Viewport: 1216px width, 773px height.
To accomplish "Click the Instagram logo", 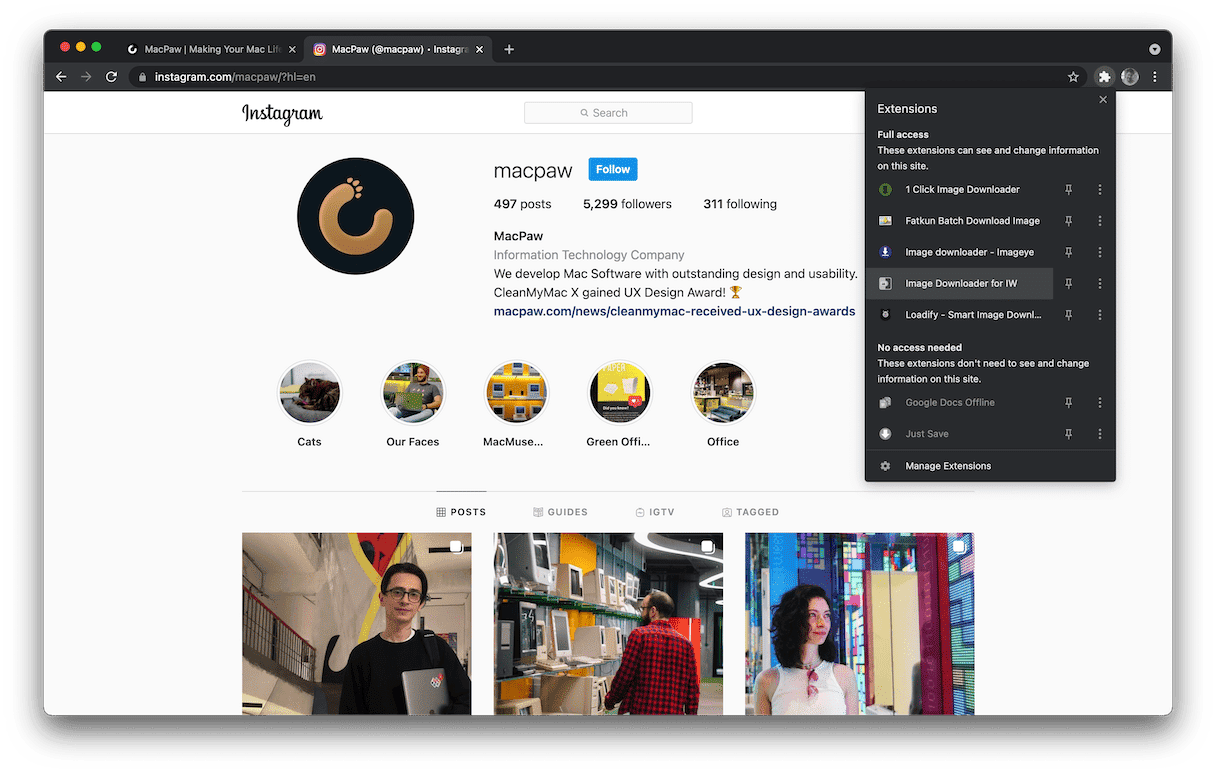I will click(282, 114).
